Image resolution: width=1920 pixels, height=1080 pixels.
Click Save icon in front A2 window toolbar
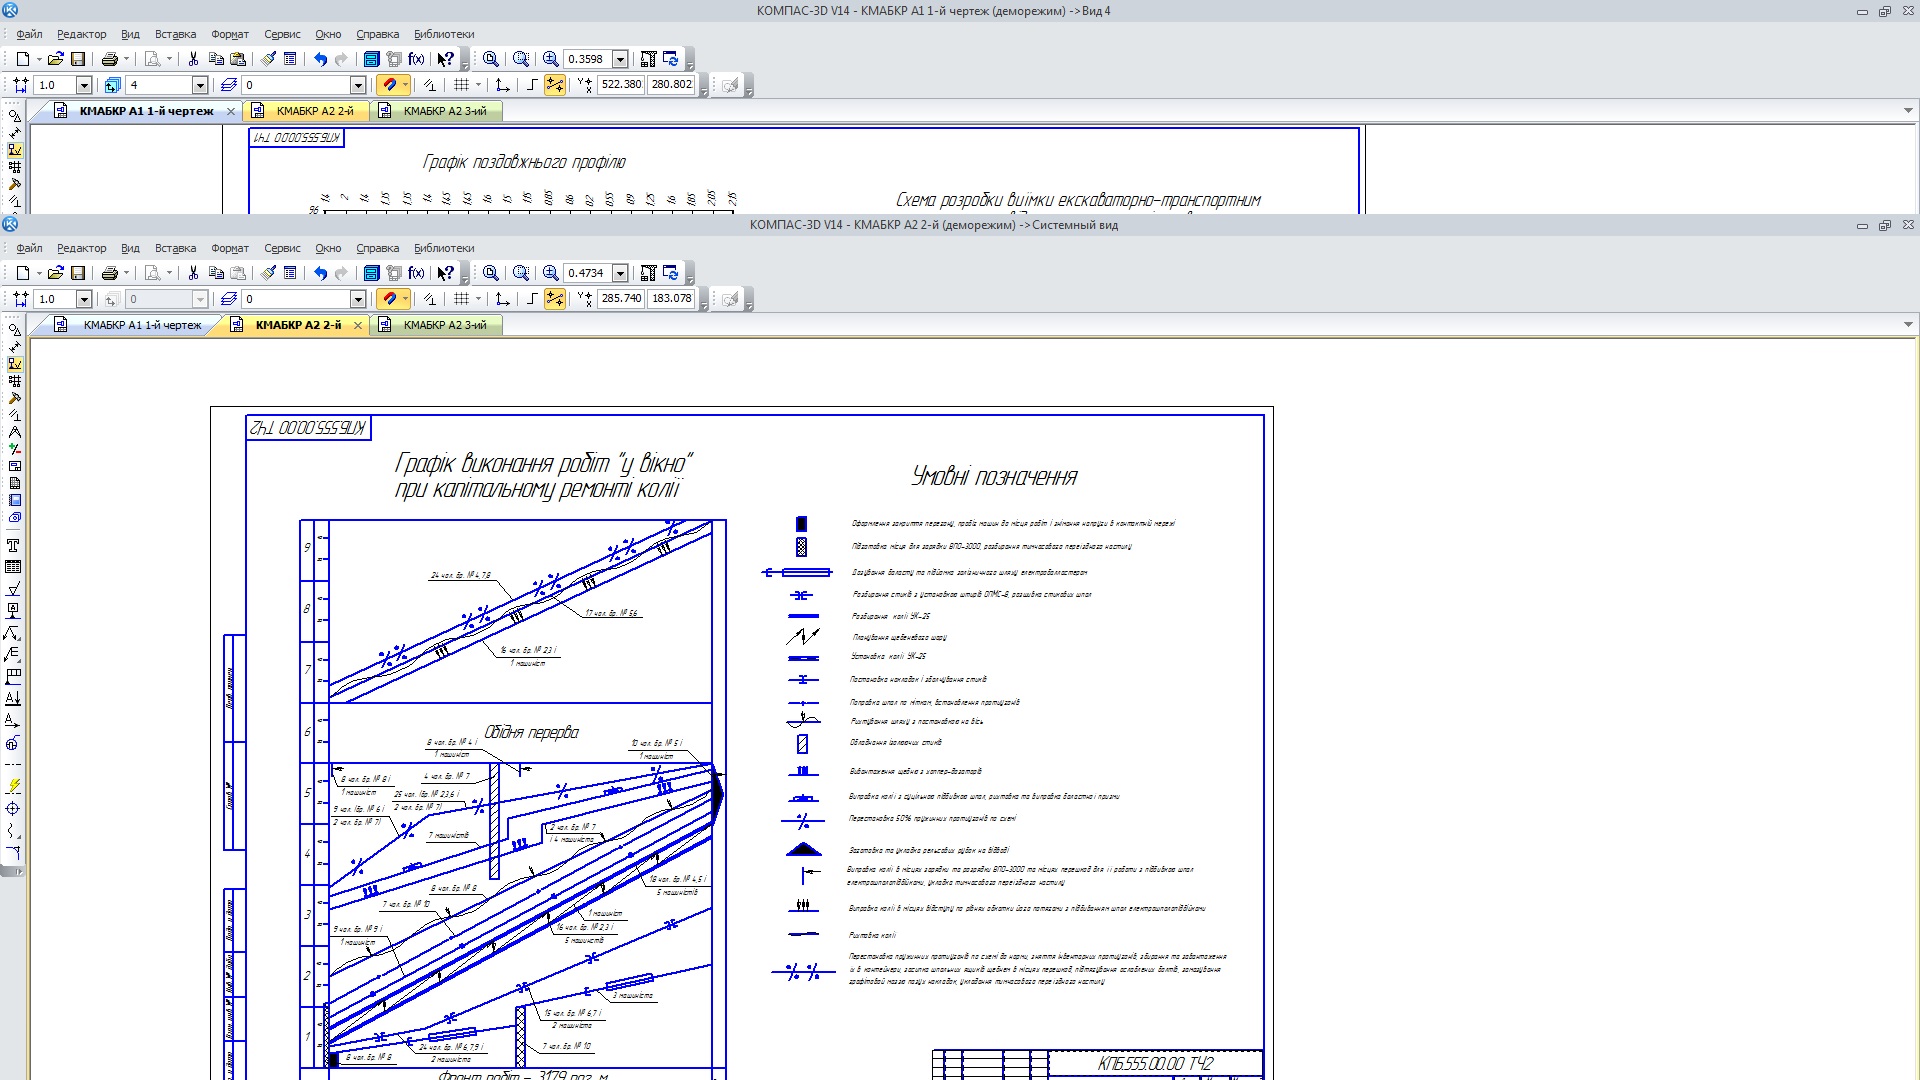pyautogui.click(x=78, y=273)
